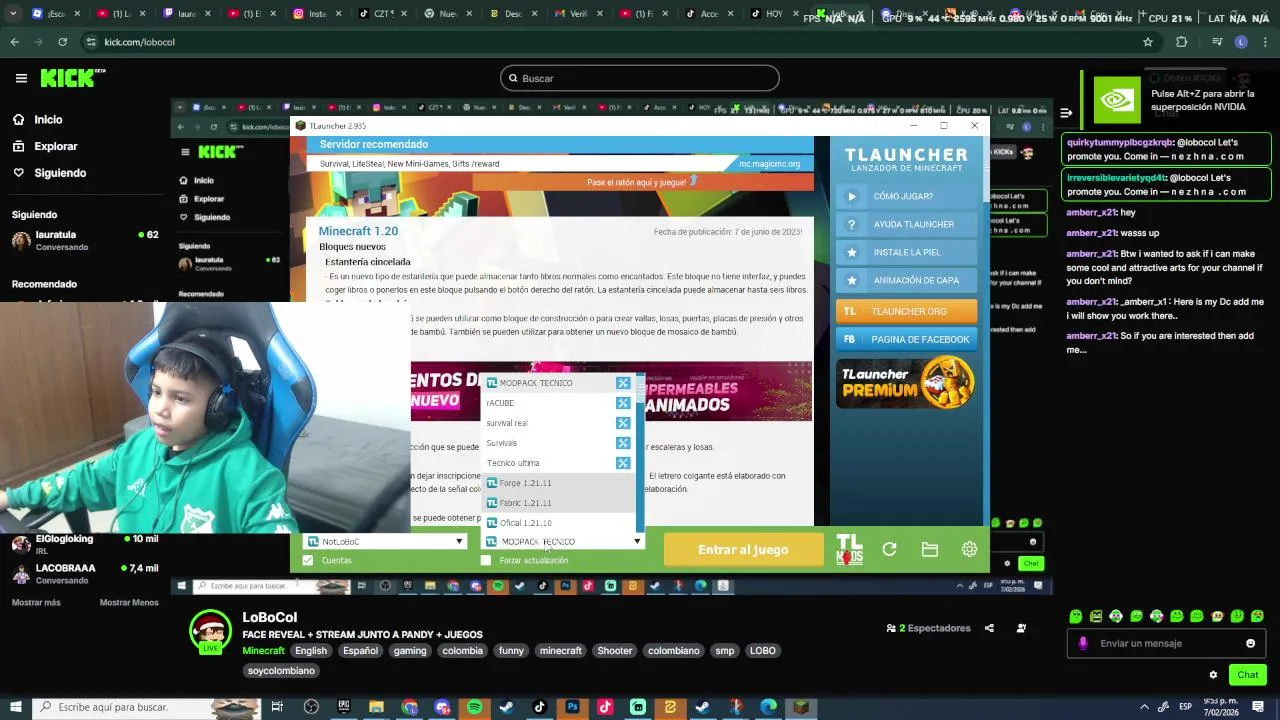The height and width of the screenshot is (720, 1280).
Task: Open mc.magicmc.org server link
Action: click(769, 164)
